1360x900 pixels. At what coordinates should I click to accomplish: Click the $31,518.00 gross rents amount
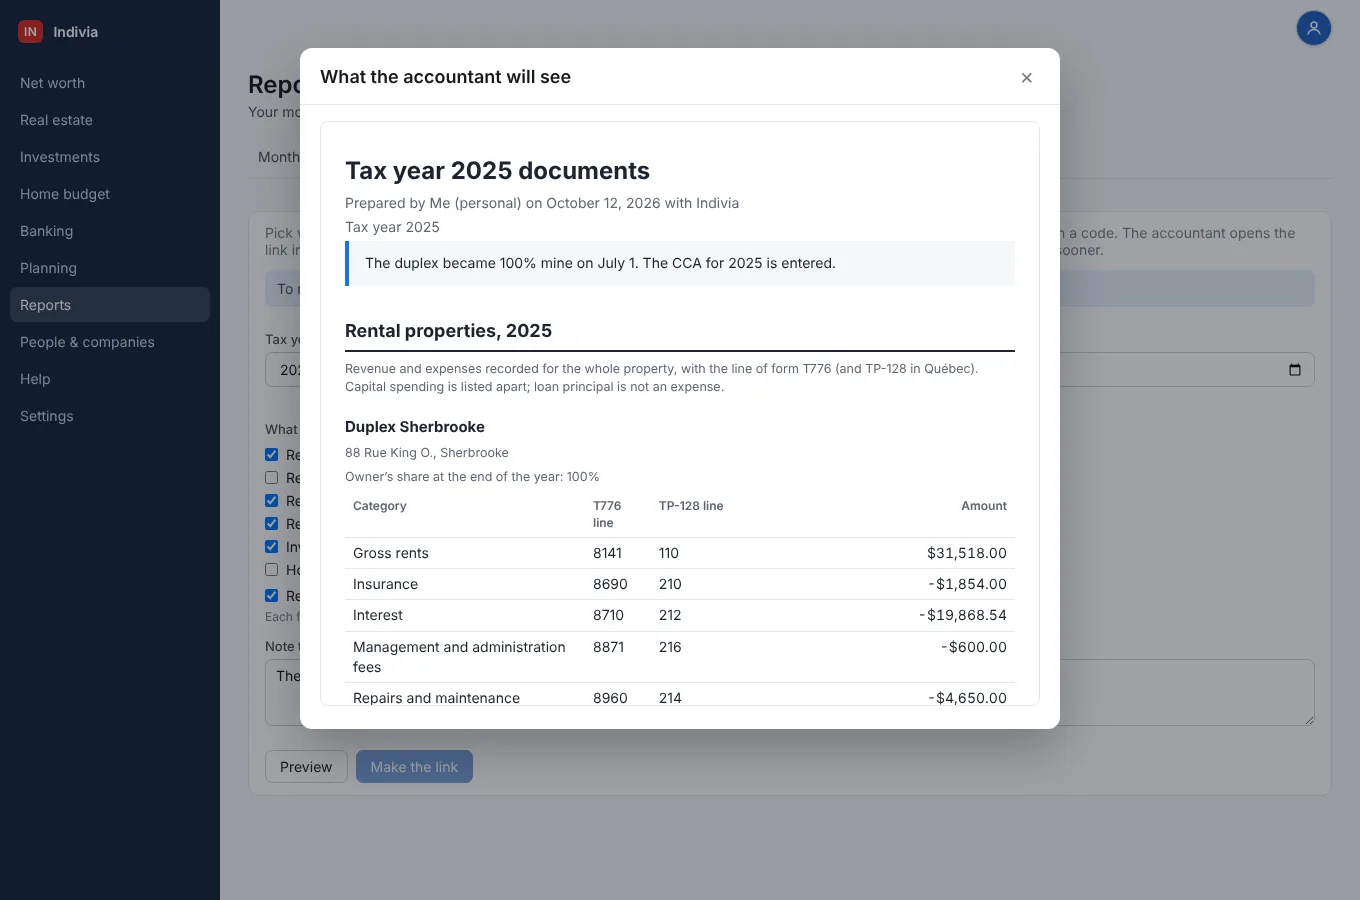pyautogui.click(x=967, y=553)
